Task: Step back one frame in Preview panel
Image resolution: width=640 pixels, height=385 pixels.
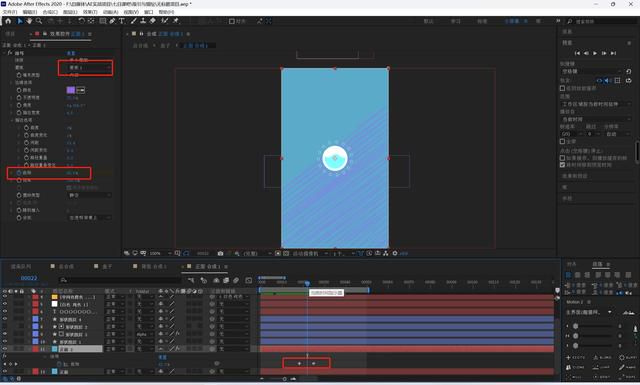Action: coord(586,53)
